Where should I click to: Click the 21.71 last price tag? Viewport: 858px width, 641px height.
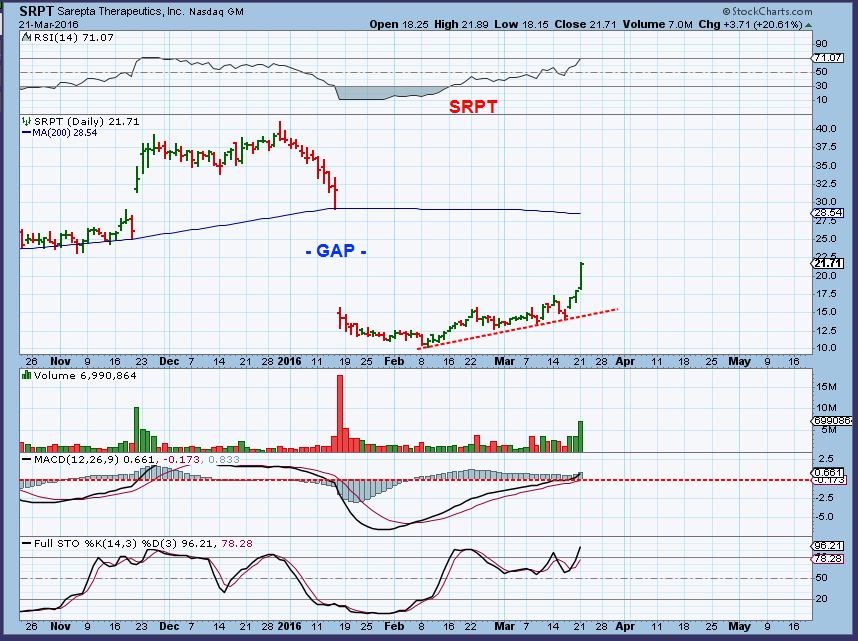(827, 263)
